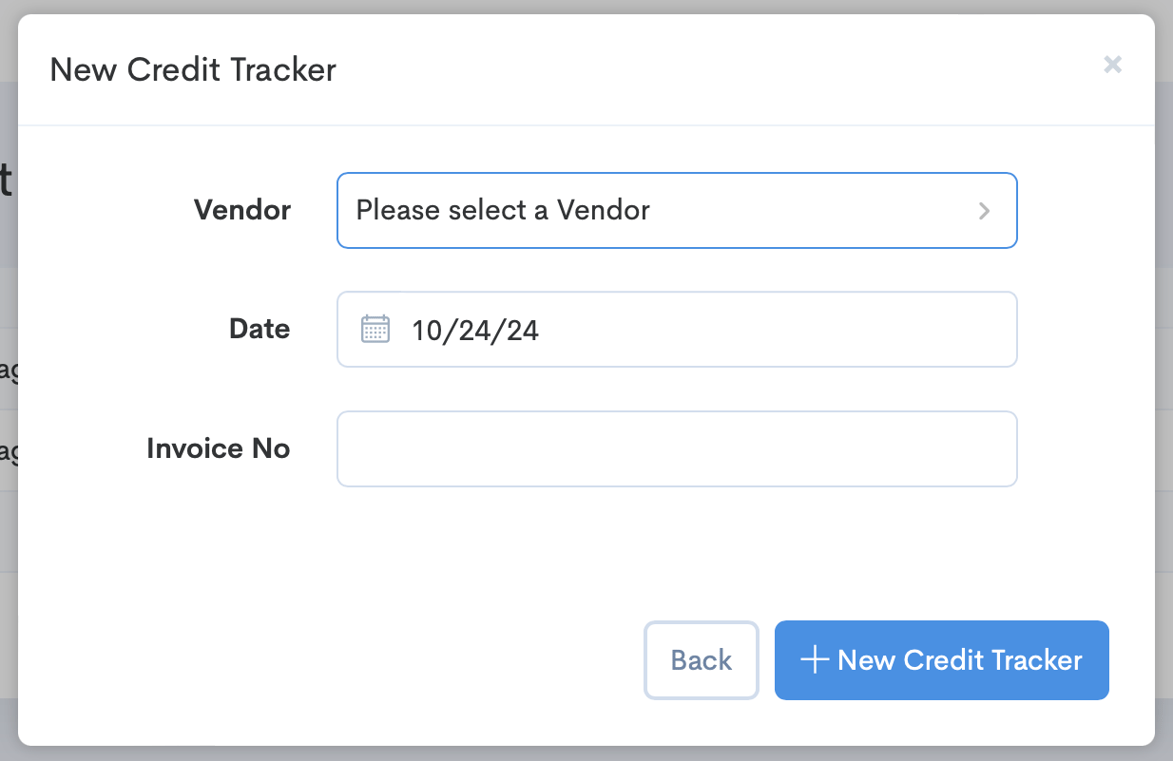The height and width of the screenshot is (761, 1173).
Task: Click the chevron arrow in the Vendor selector
Action: (985, 210)
